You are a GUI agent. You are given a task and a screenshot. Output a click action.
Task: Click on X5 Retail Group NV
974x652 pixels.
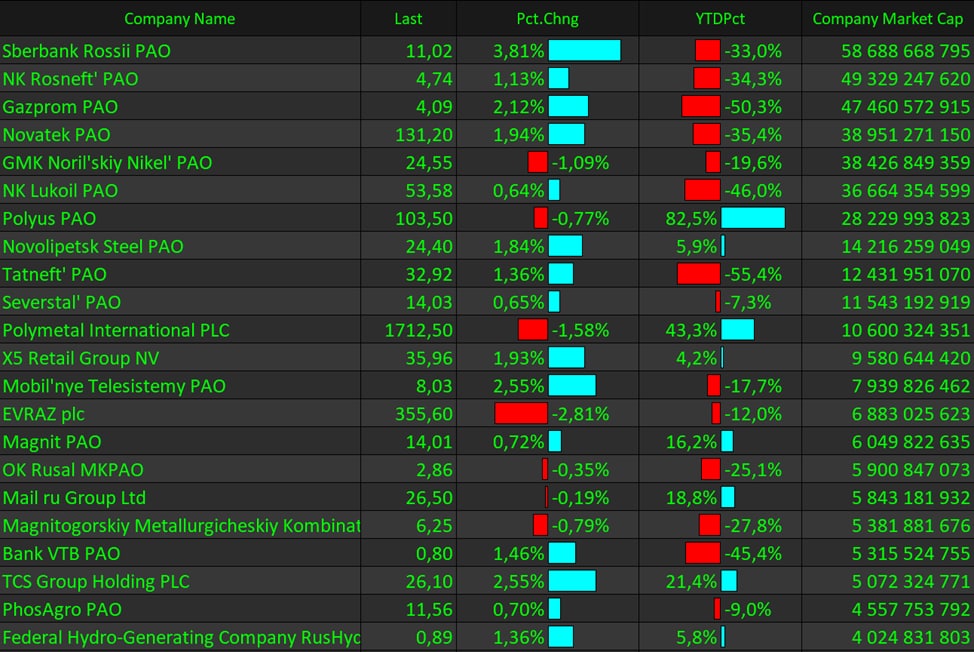(81, 358)
